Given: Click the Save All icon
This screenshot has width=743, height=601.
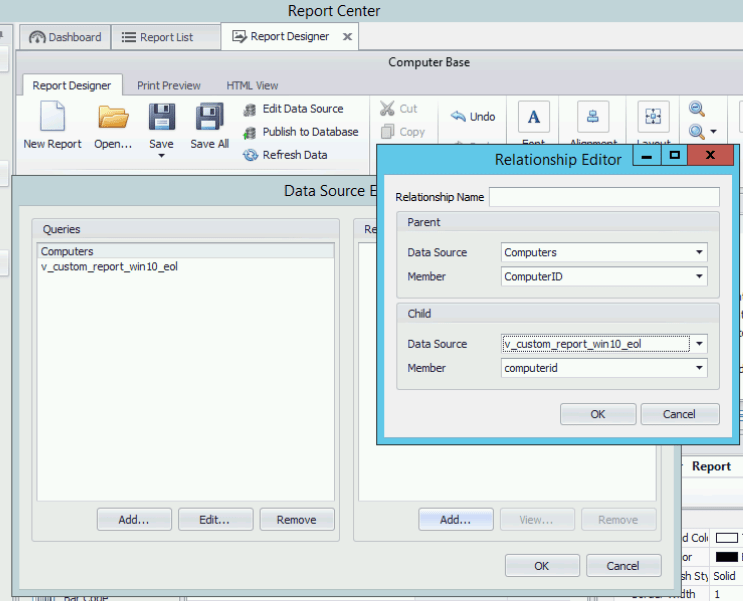Looking at the screenshot, I should click(209, 118).
